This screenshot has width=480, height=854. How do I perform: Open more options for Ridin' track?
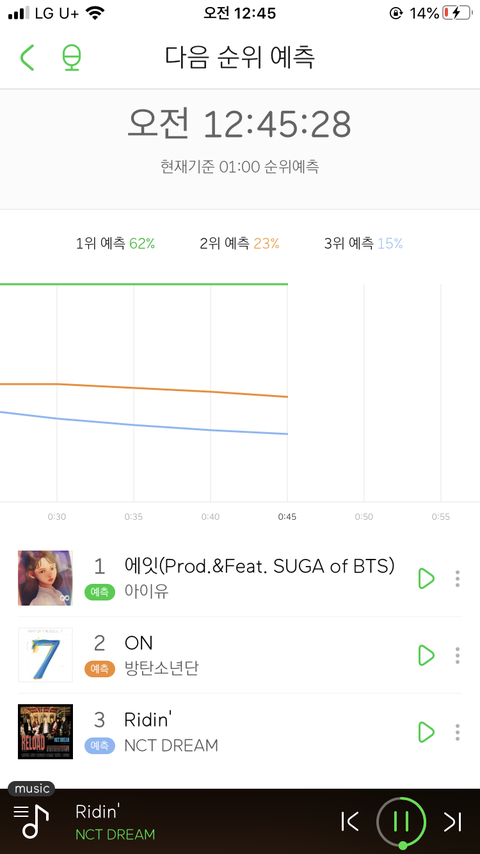click(458, 732)
